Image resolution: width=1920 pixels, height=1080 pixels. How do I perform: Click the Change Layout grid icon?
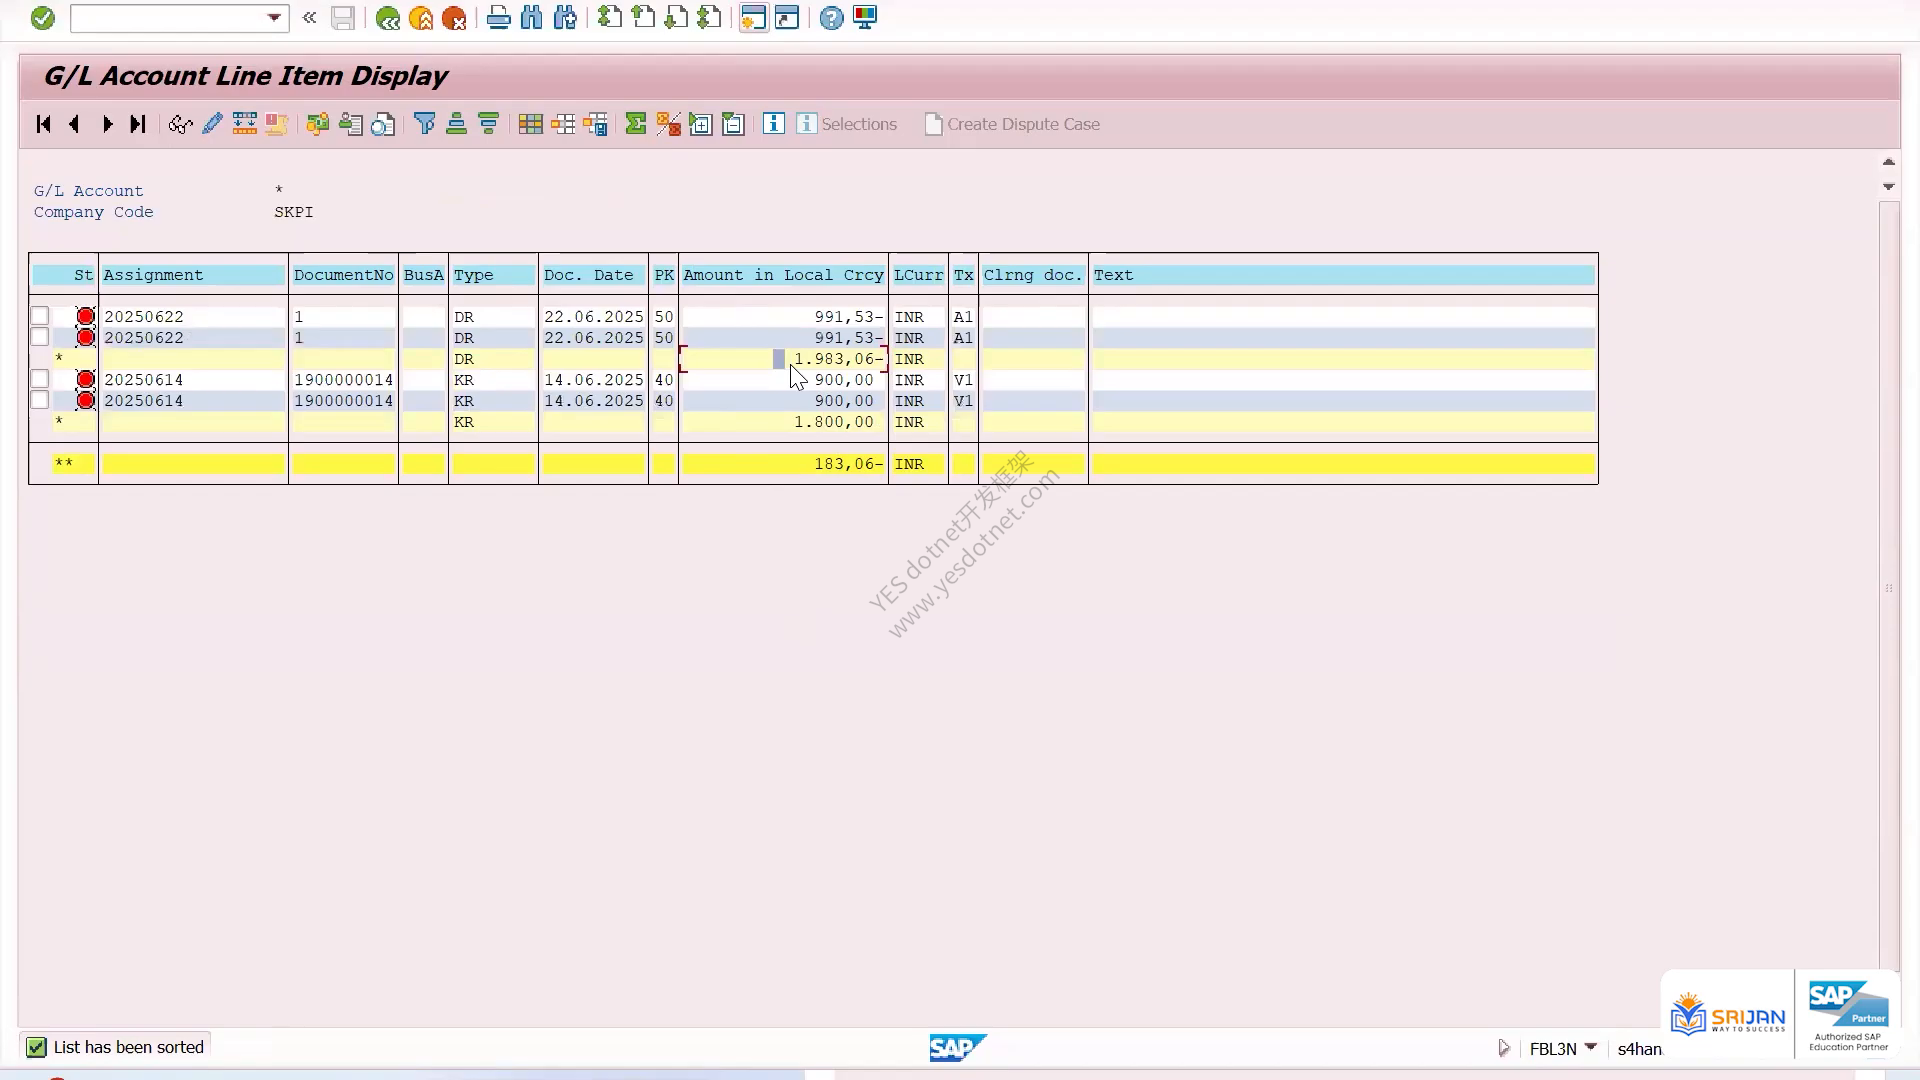530,124
